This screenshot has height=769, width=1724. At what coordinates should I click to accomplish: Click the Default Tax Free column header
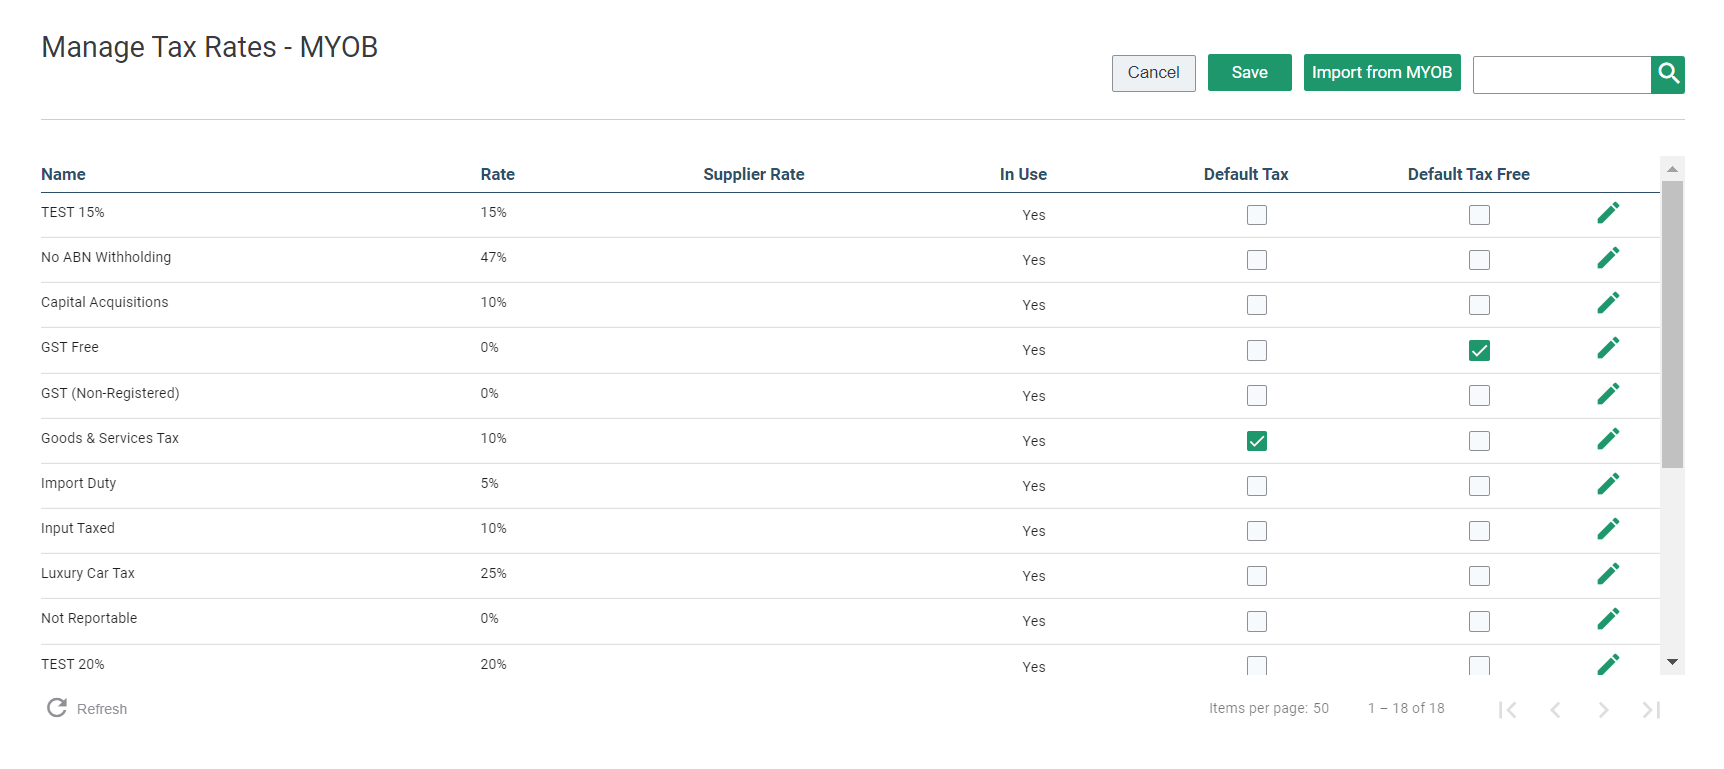click(x=1468, y=174)
